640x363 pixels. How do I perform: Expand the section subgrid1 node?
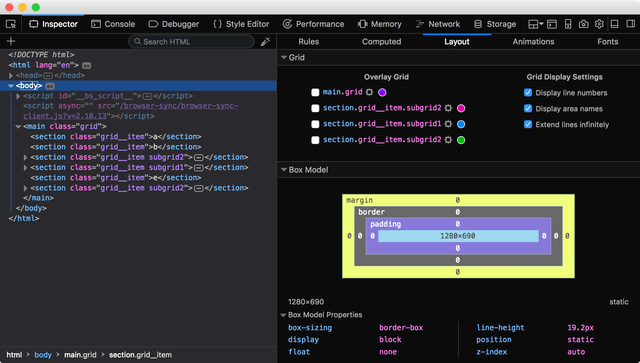point(25,167)
